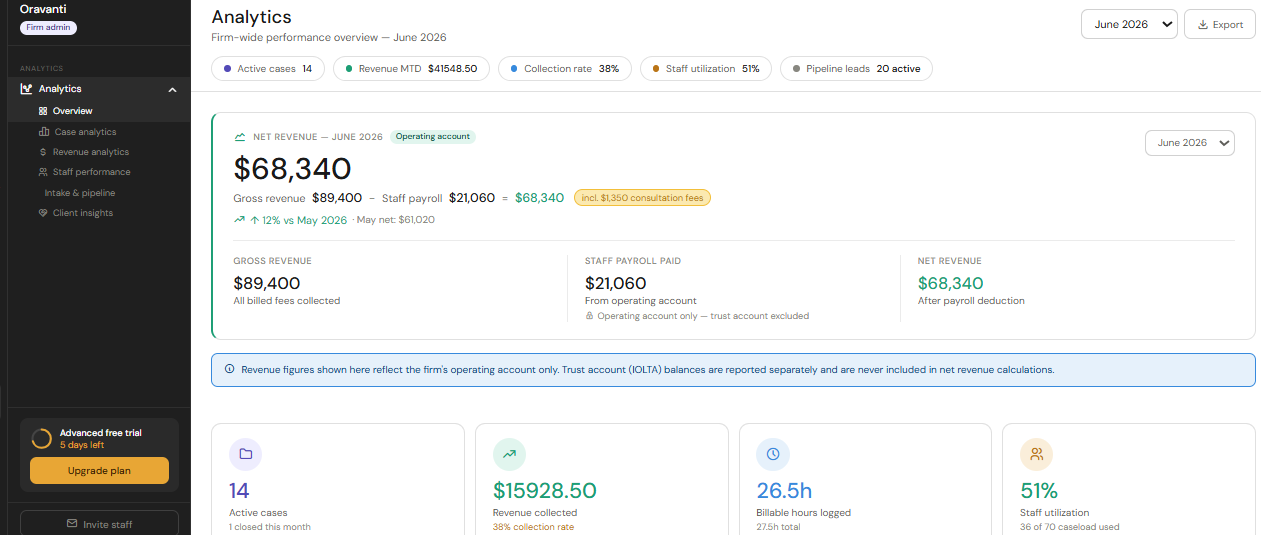Click the Case analytics bar chart icon
This screenshot has width=1261, height=535.
pos(43,132)
